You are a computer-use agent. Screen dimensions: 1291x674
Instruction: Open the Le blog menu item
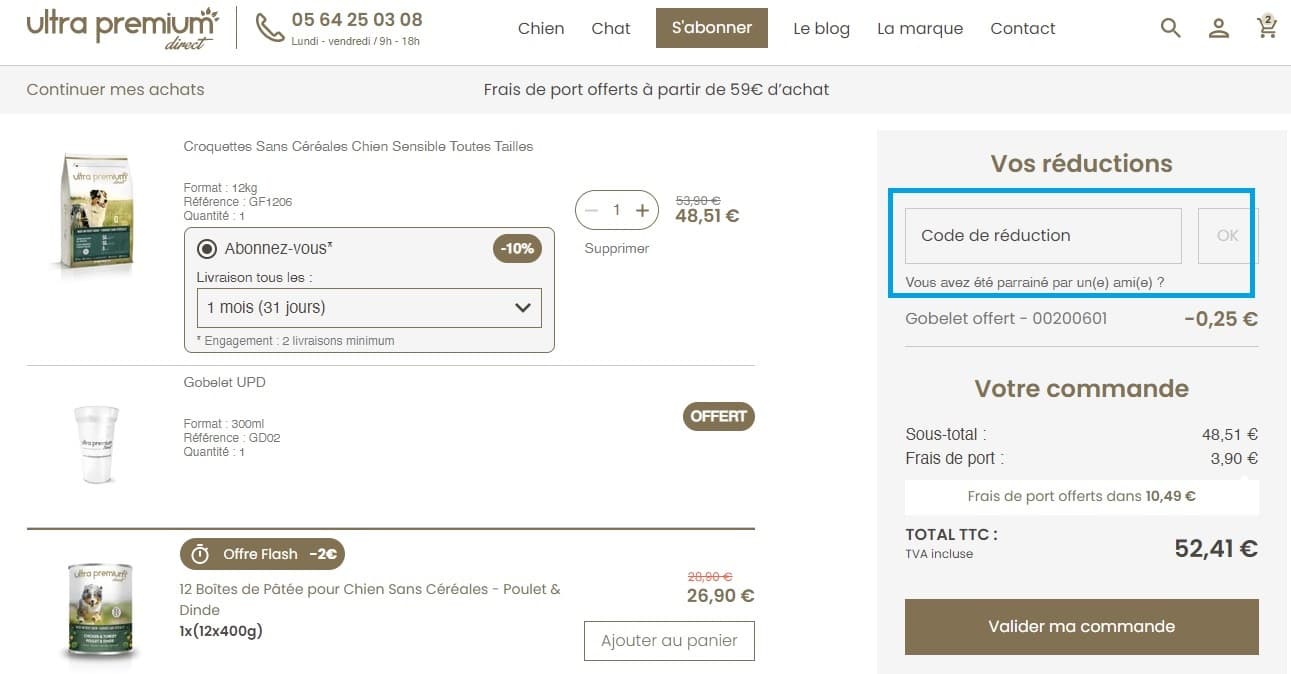click(x=821, y=28)
